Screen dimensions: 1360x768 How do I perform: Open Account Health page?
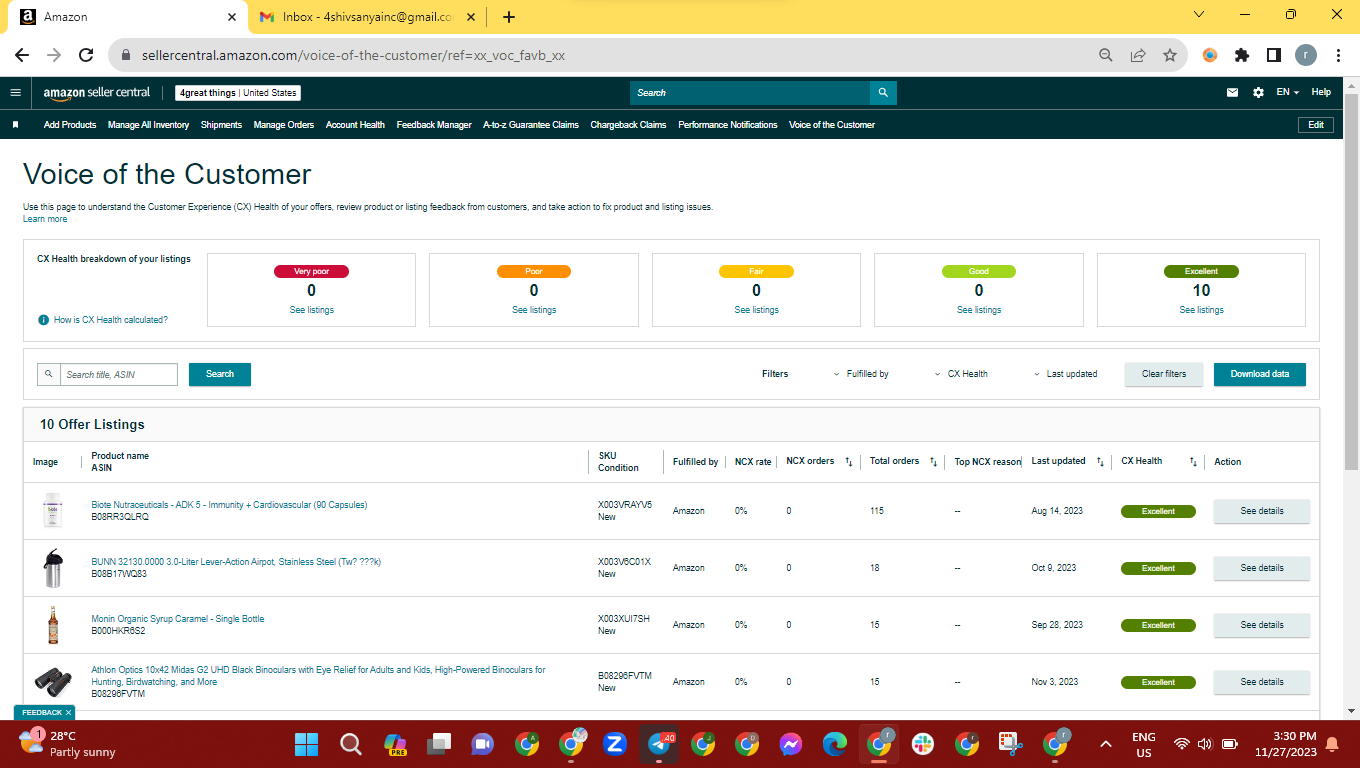(355, 125)
